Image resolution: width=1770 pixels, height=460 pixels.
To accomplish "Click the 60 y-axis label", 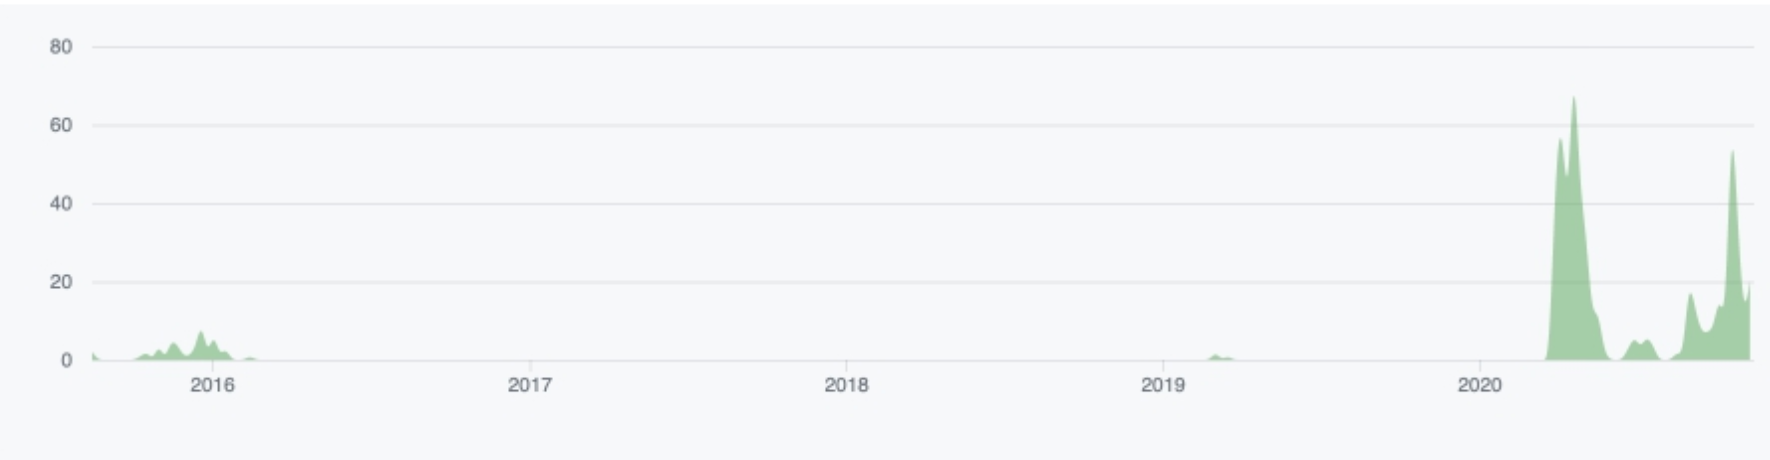I will coord(61,125).
